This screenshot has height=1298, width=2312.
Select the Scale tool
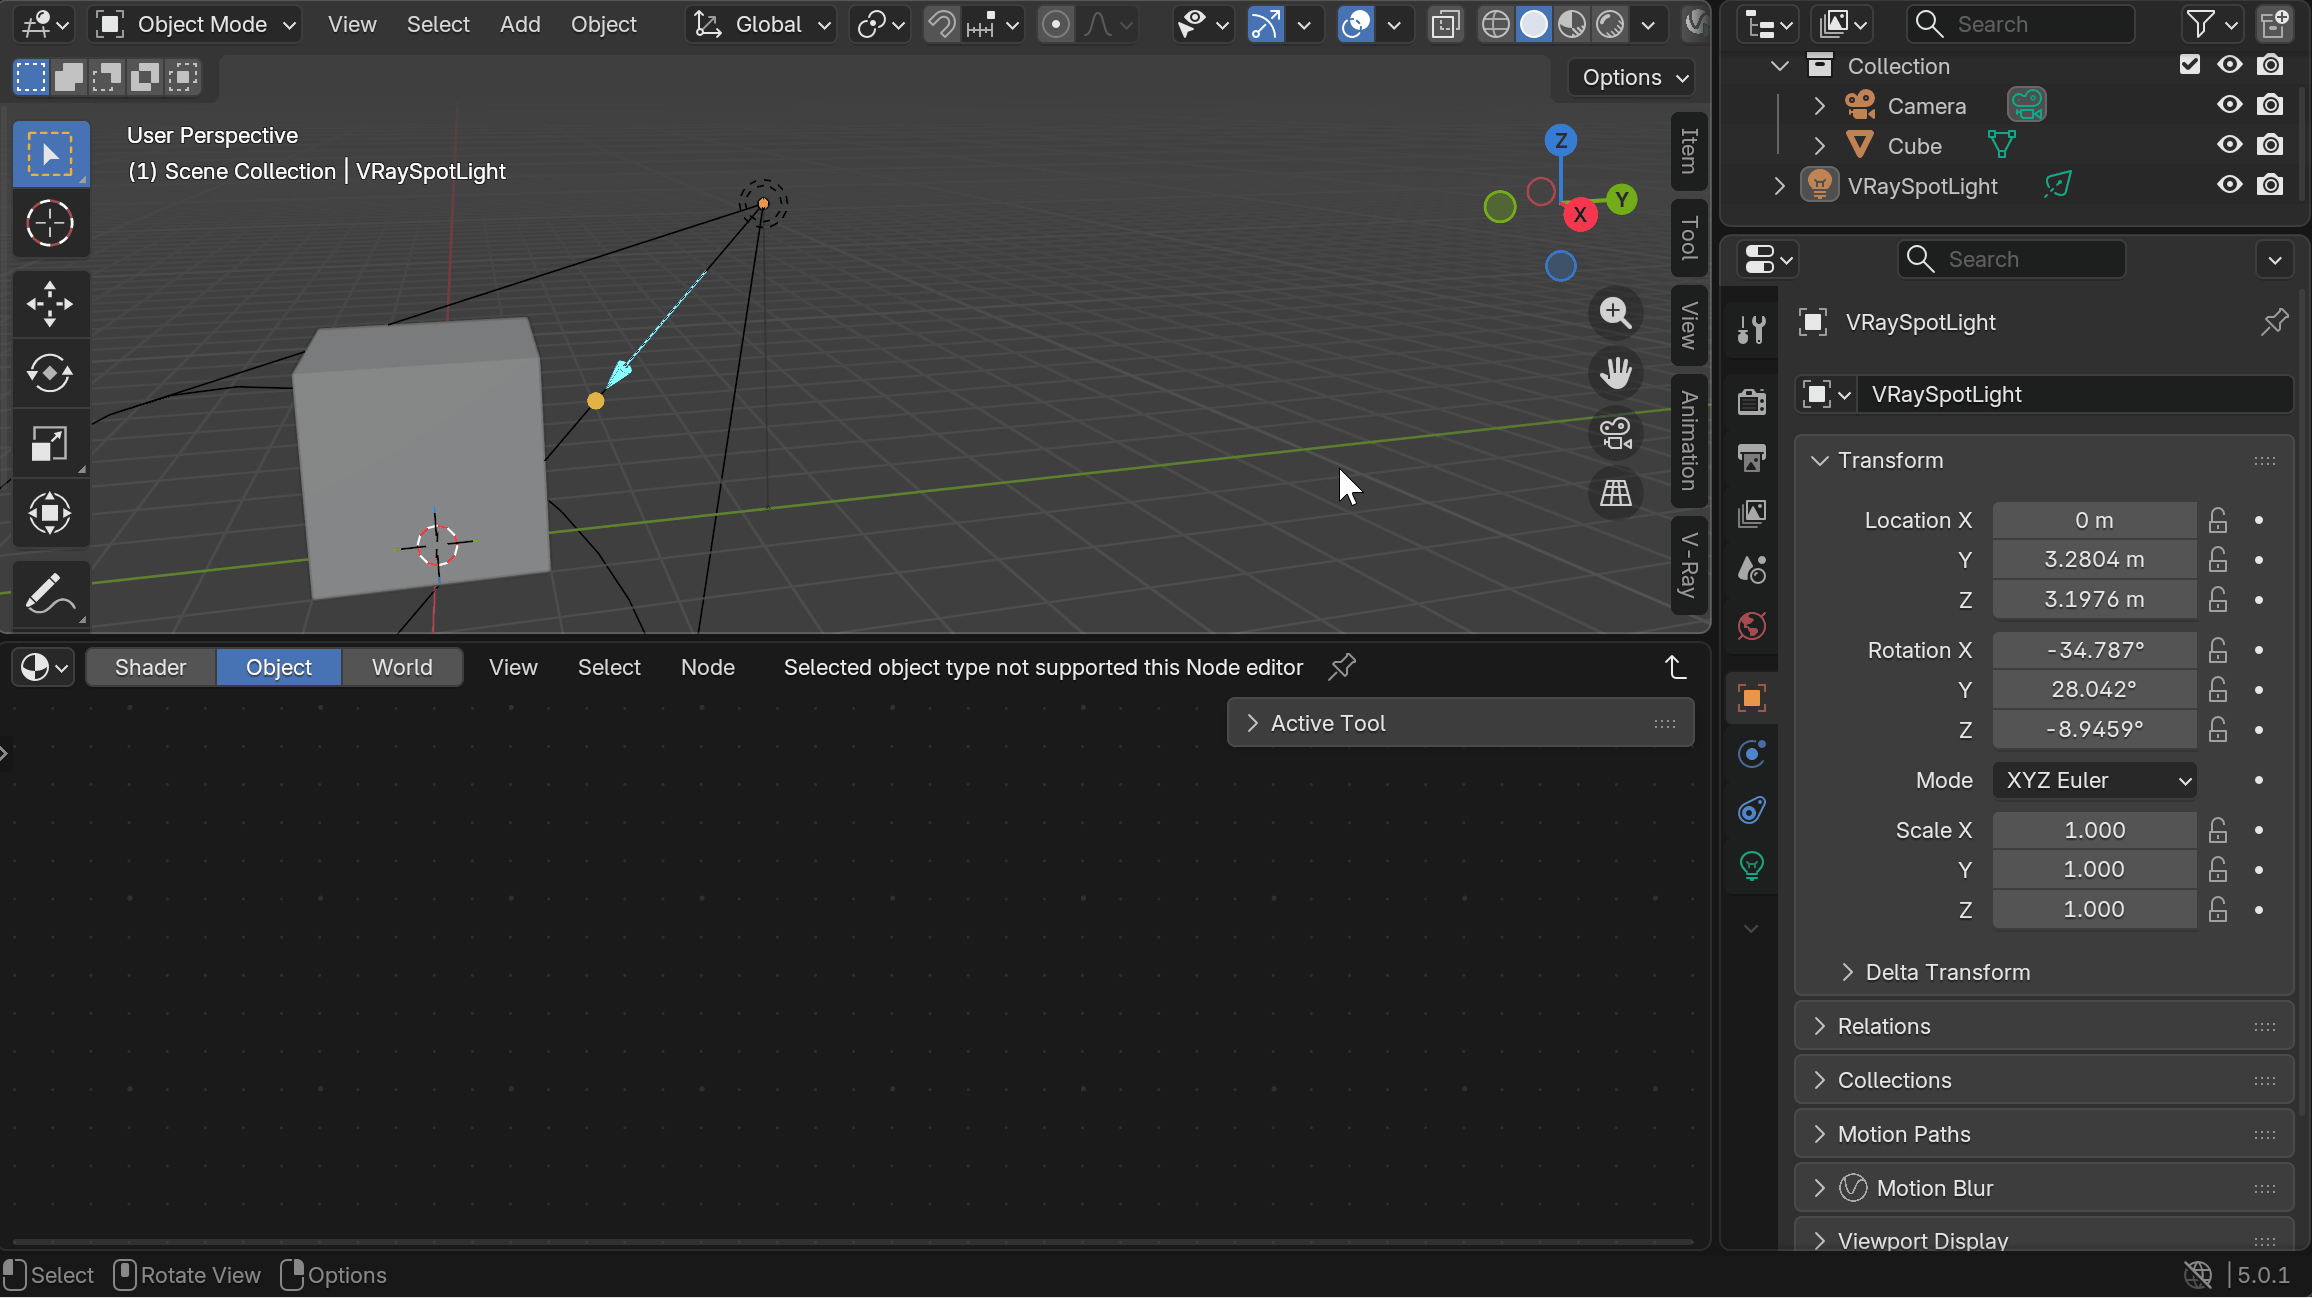pyautogui.click(x=50, y=444)
